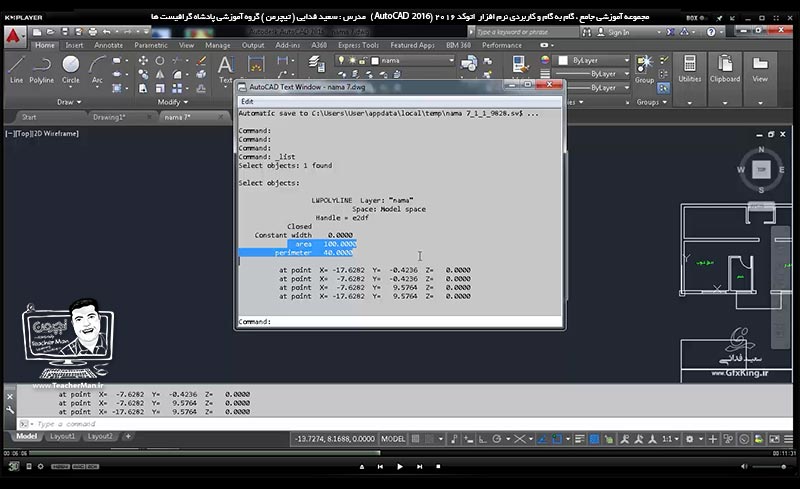Screen dimensions: 800x489
Task: Click the Group icon
Action: (x=644, y=70)
